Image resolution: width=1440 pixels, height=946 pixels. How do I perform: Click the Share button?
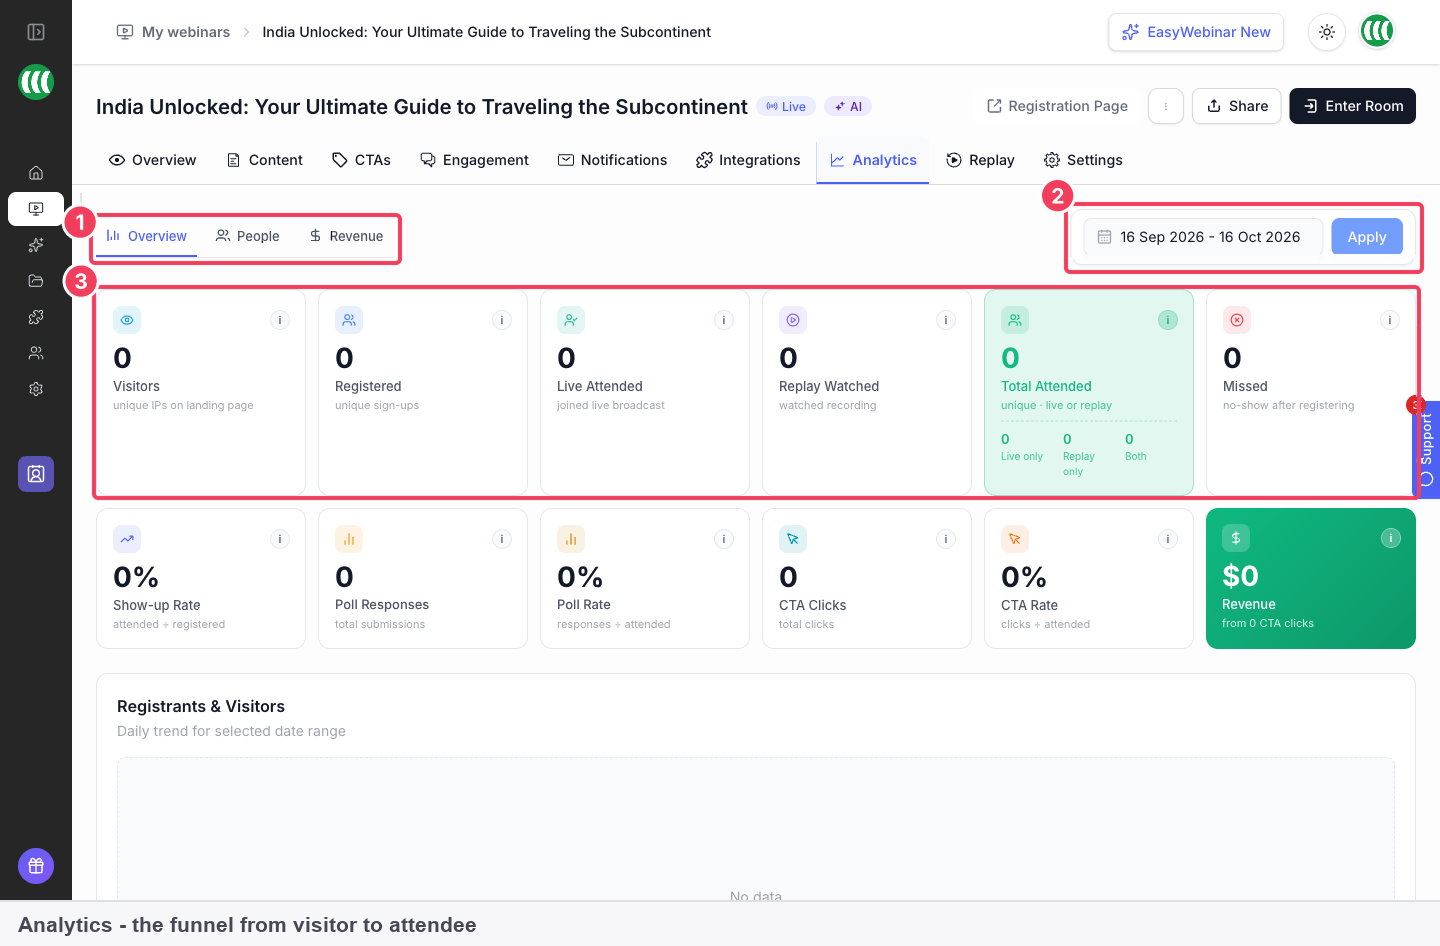coord(1237,106)
